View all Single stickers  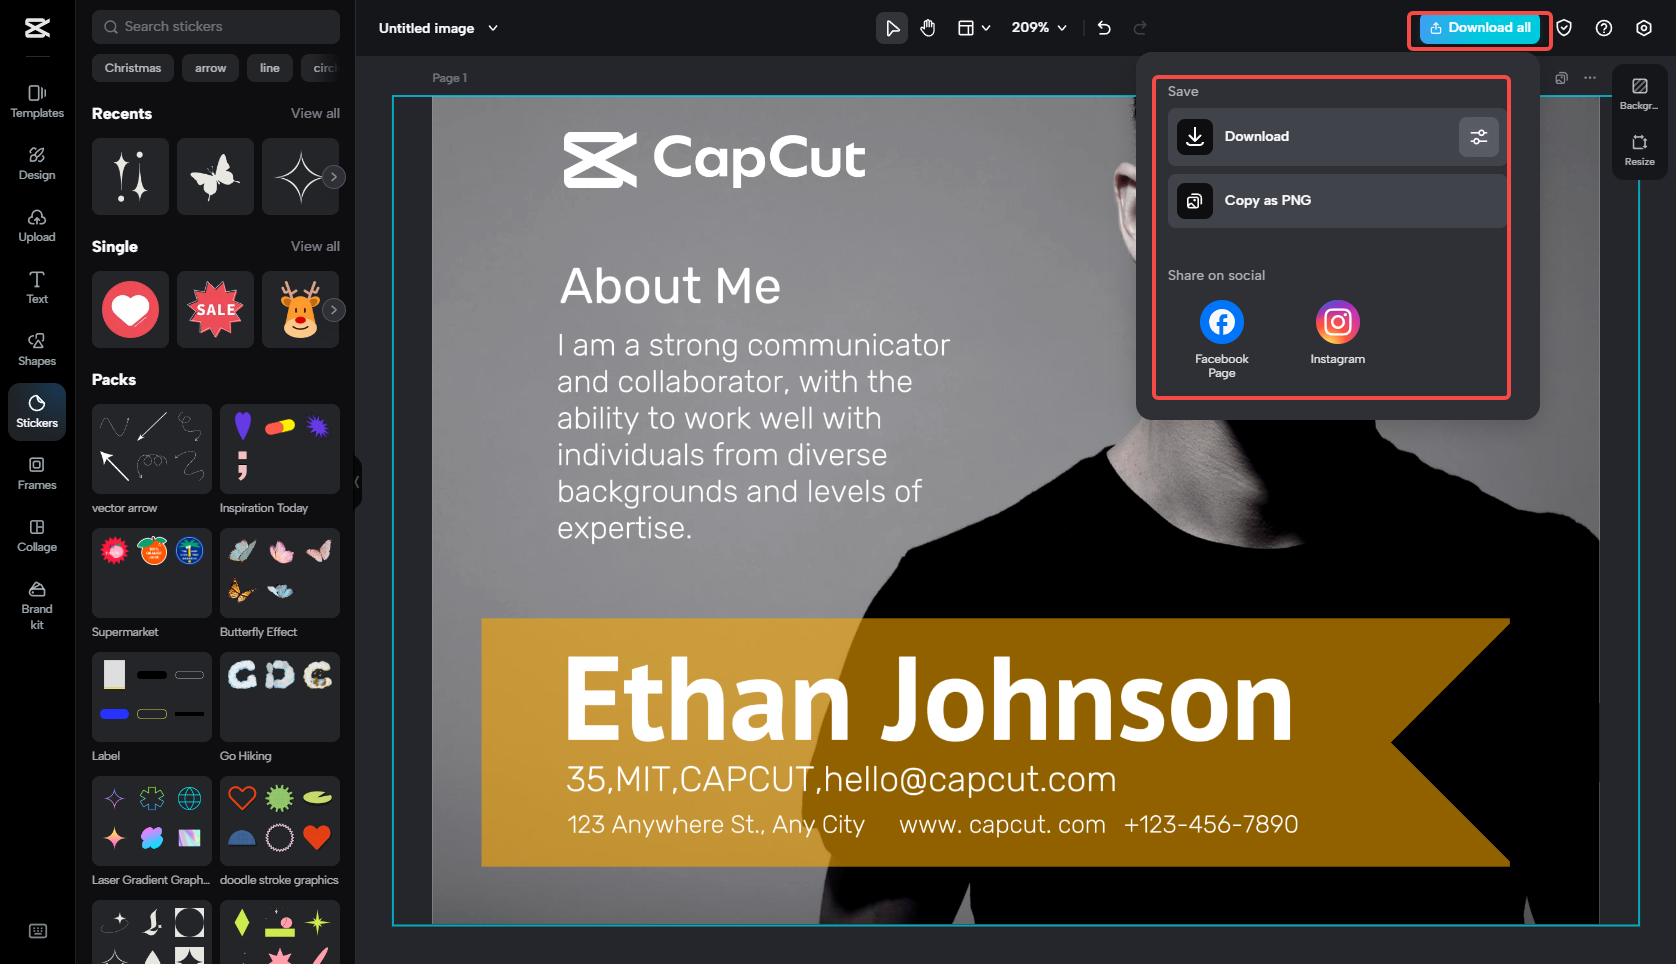[x=315, y=247]
